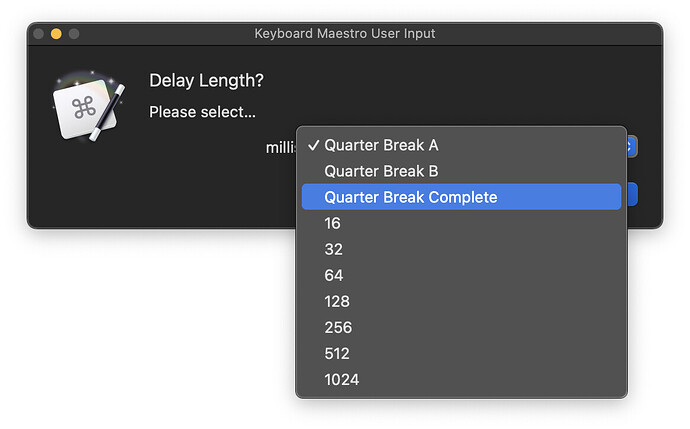Minimize the window with the yellow button

coord(56,34)
